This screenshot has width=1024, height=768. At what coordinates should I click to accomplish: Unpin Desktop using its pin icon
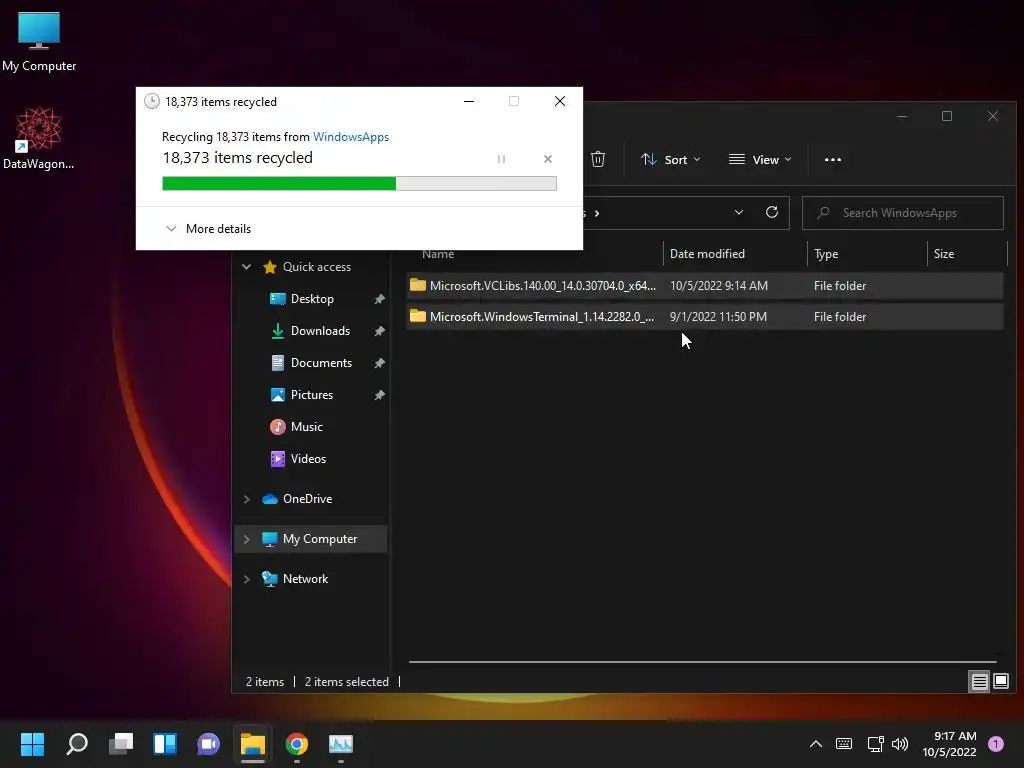pyautogui.click(x=379, y=299)
